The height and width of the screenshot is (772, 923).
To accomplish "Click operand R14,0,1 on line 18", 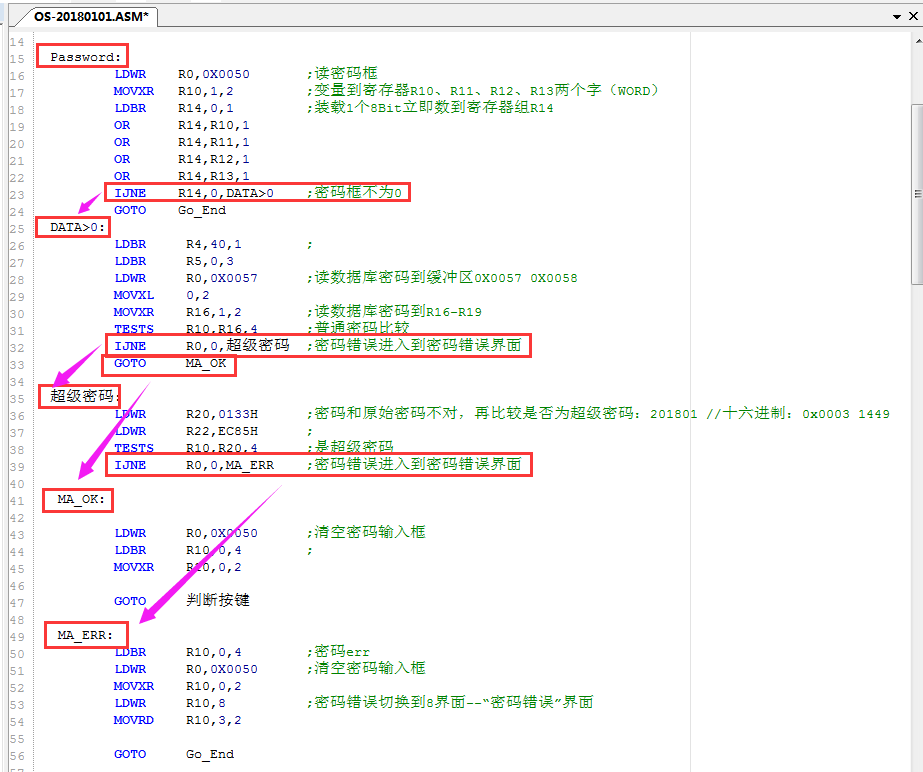I will point(205,108).
